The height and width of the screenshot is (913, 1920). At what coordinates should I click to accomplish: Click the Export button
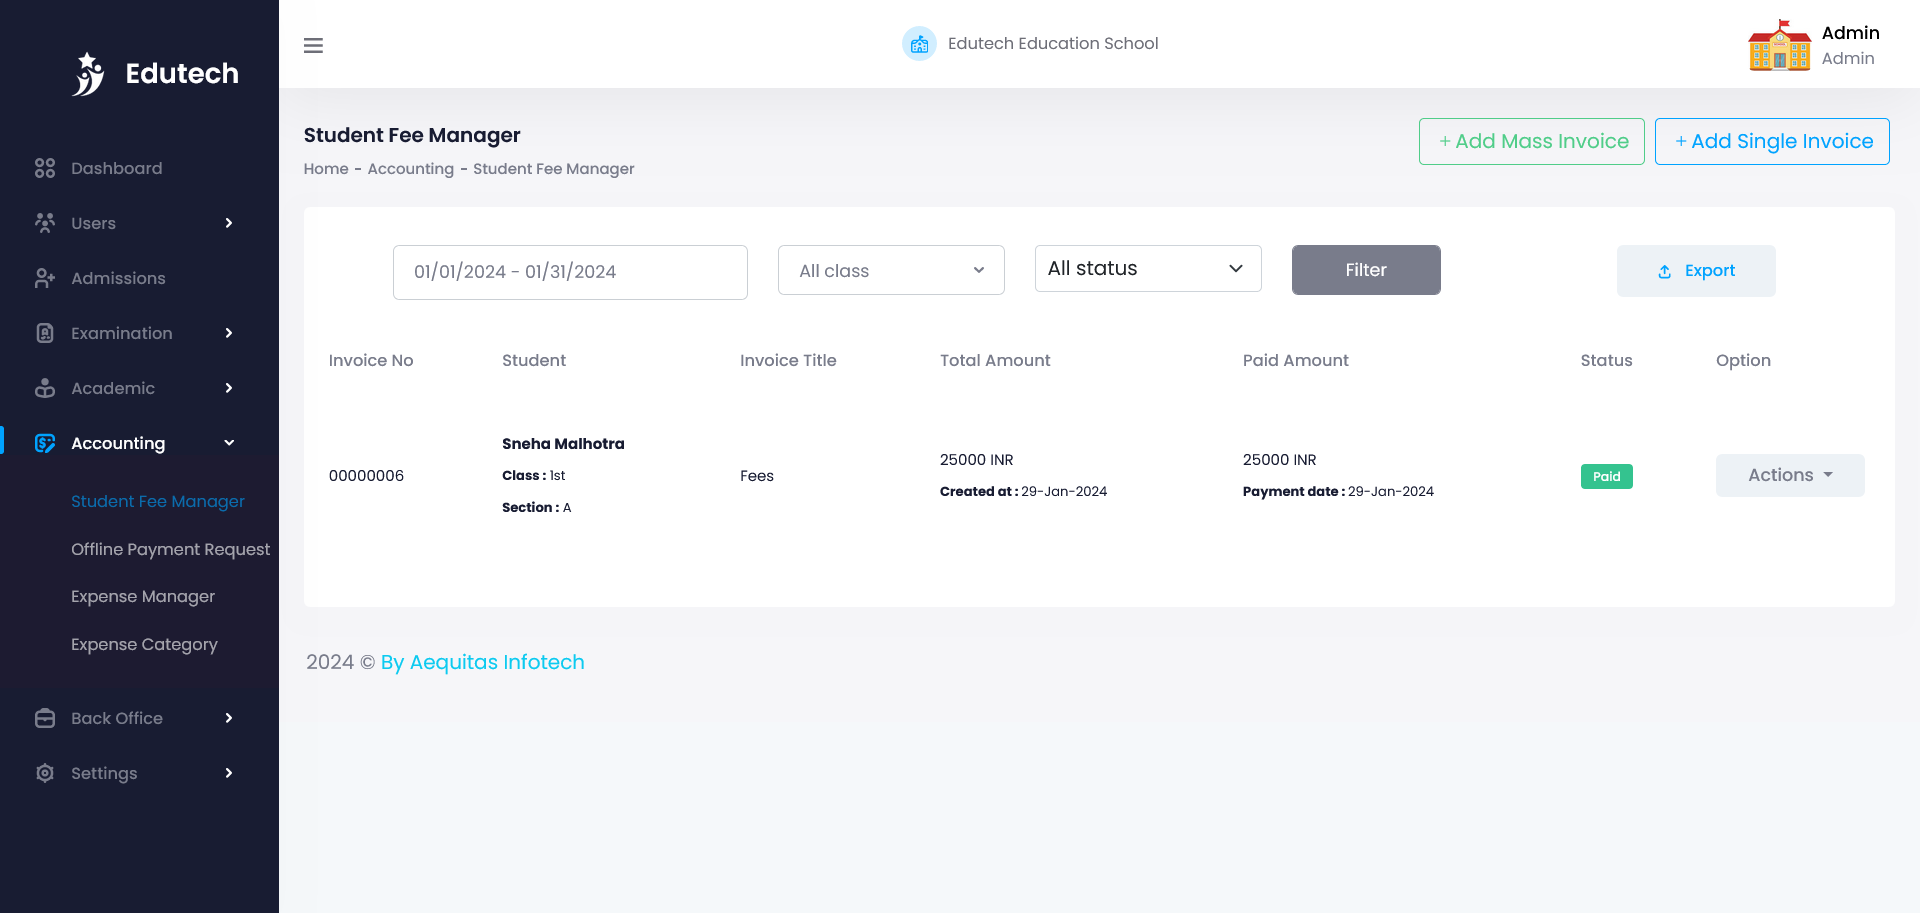pyautogui.click(x=1696, y=270)
